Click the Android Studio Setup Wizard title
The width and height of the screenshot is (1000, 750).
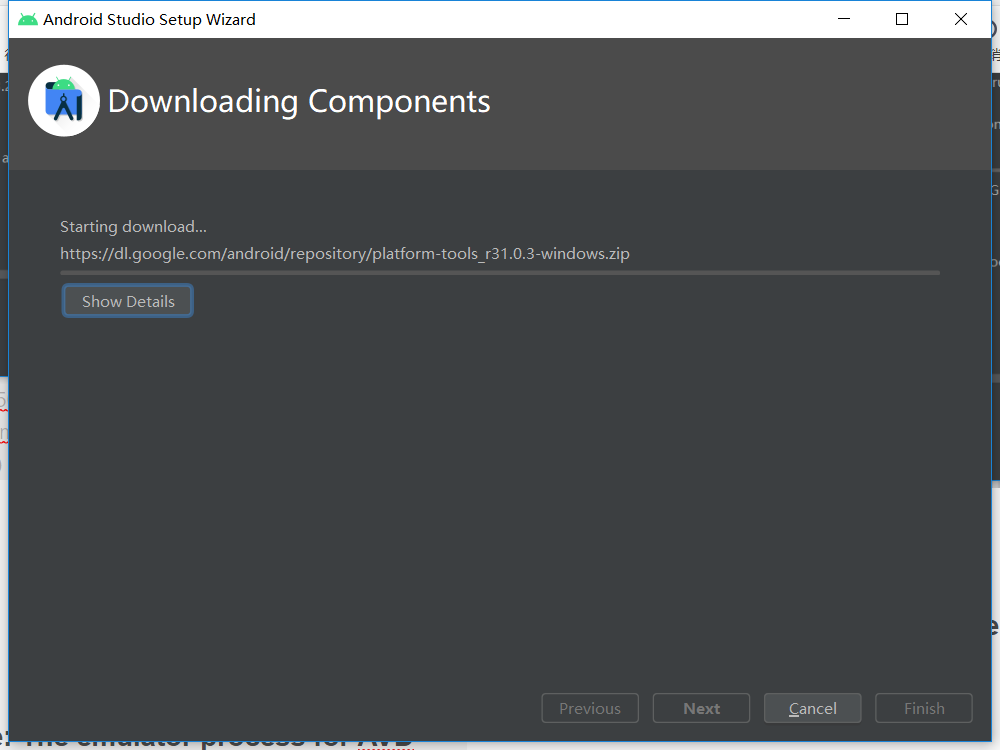[x=149, y=20]
